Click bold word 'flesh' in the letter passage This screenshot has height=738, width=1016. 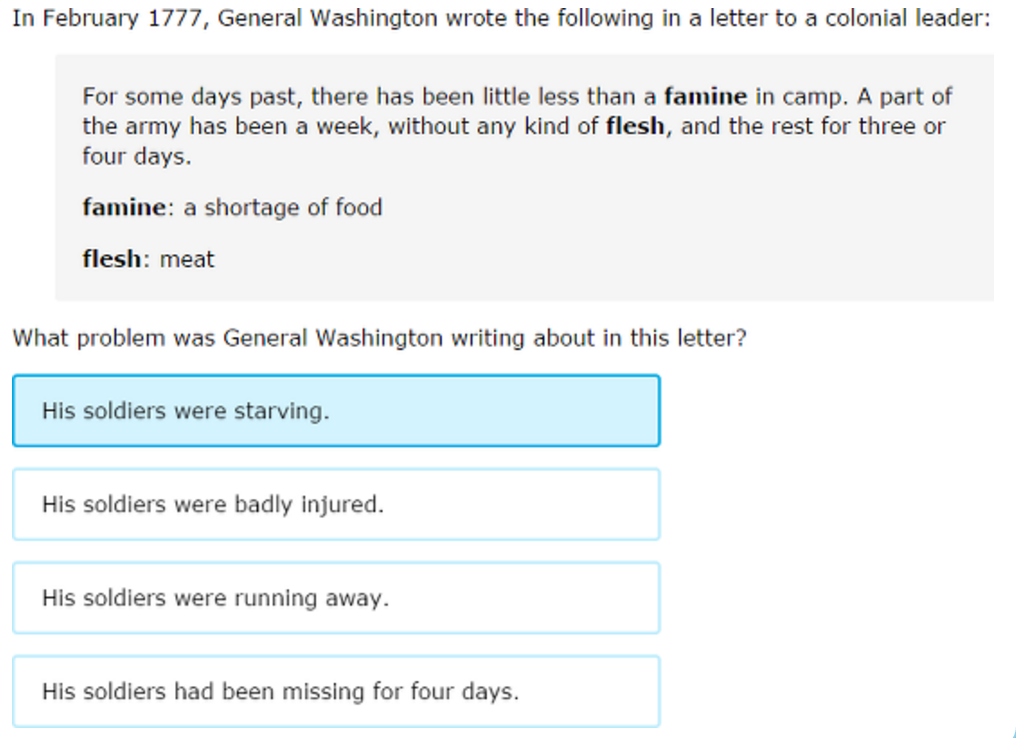[x=635, y=126]
